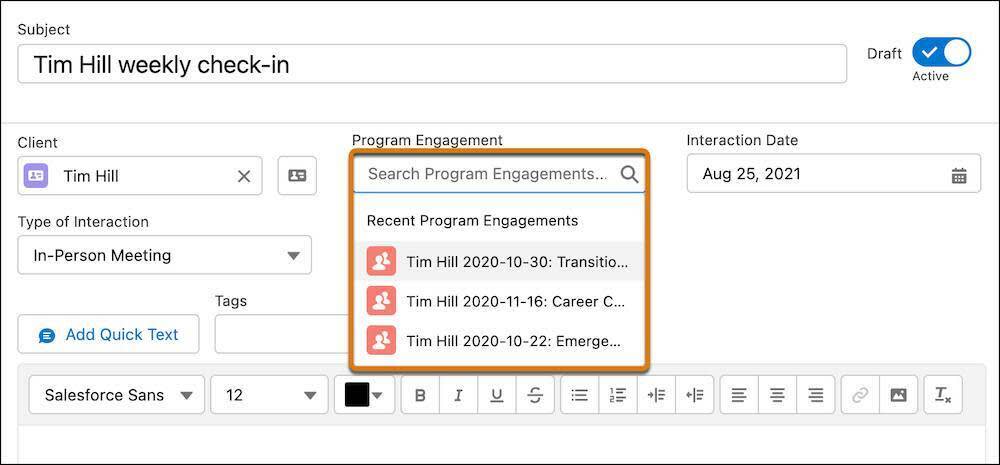Viewport: 1000px width, 465px height.
Task: Click the rich text note body area
Action: tap(500, 445)
